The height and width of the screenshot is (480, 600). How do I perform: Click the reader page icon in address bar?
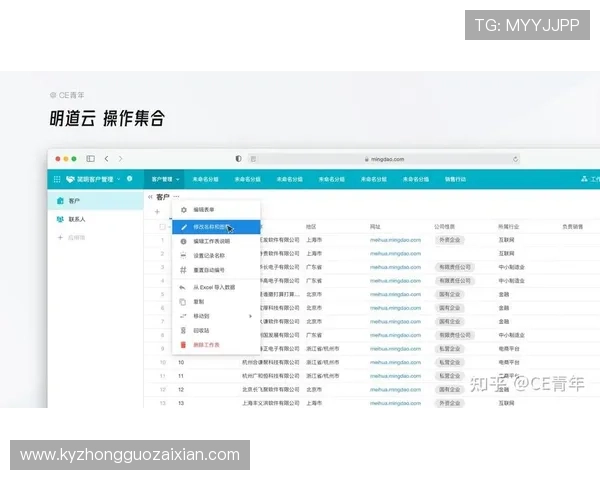tap(253, 159)
